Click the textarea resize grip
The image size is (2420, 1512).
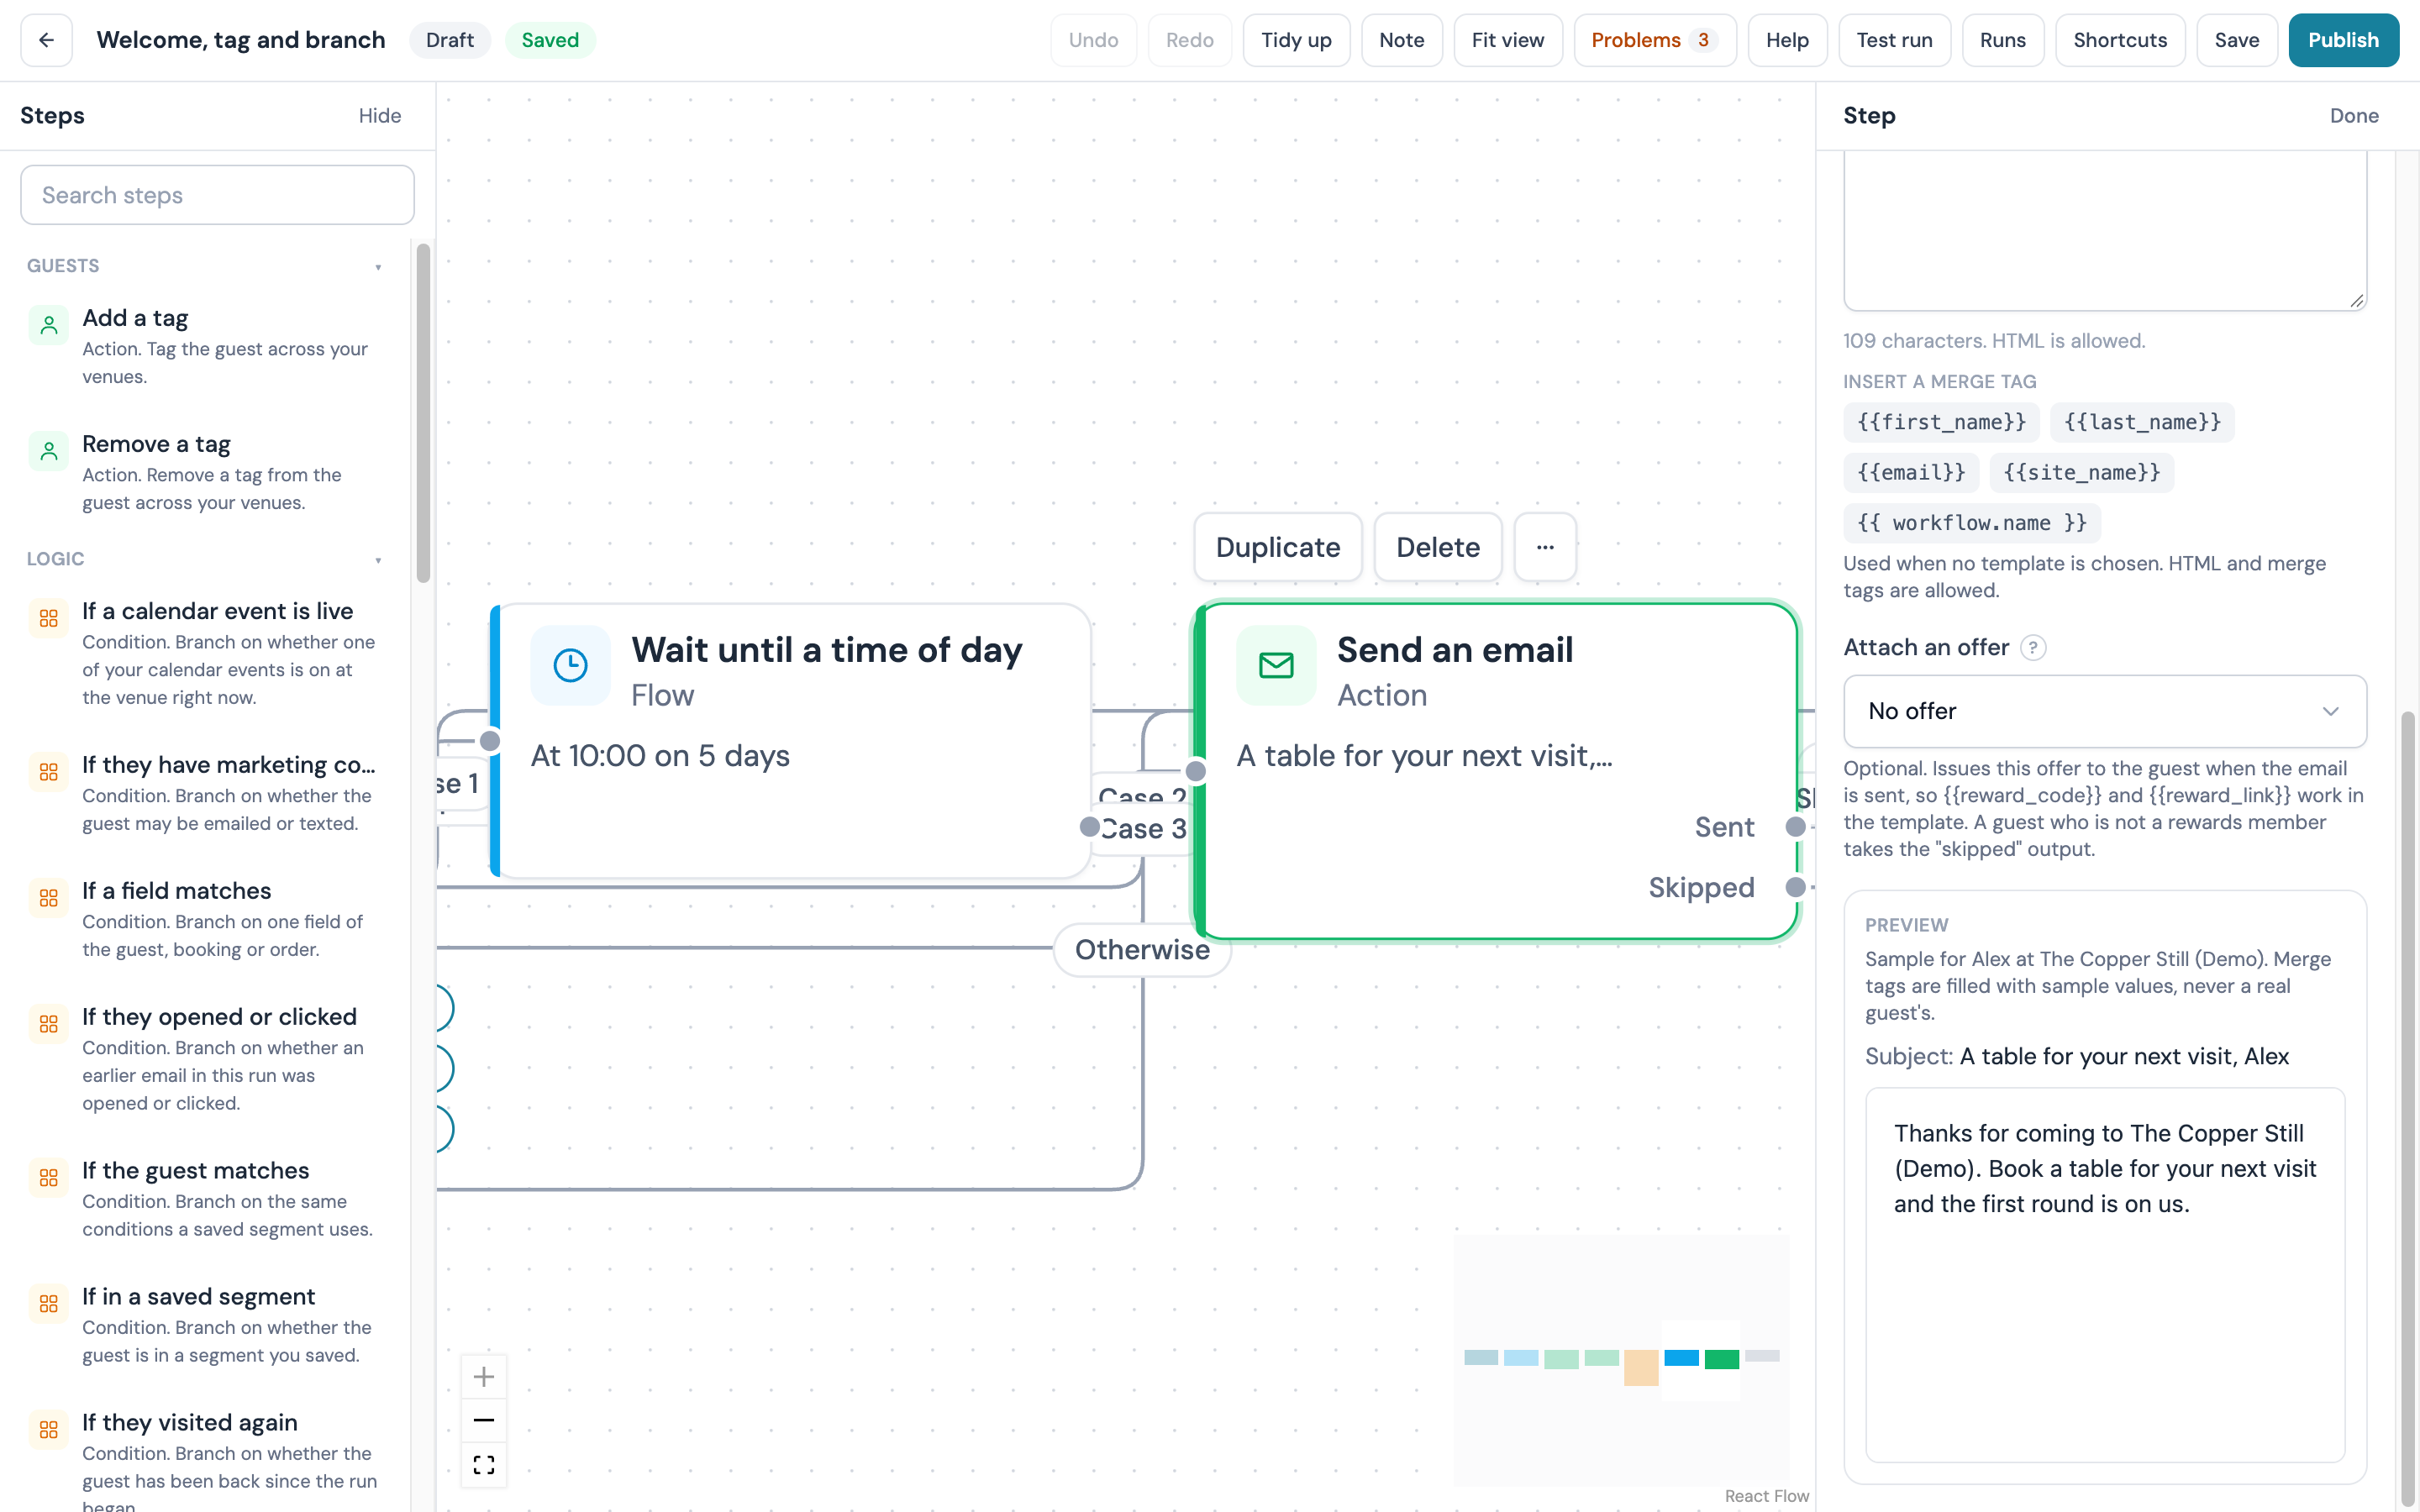tap(2356, 300)
